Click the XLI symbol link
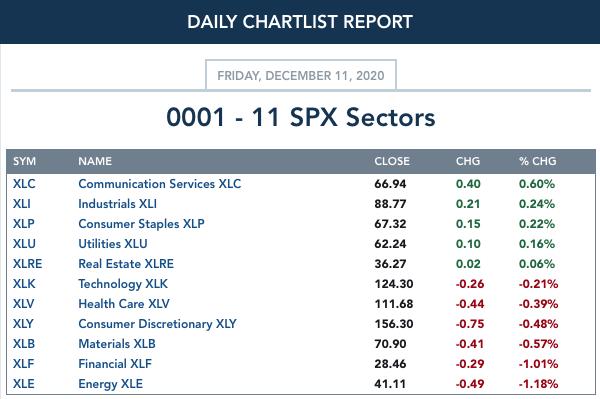600x399 pixels. pos(22,204)
